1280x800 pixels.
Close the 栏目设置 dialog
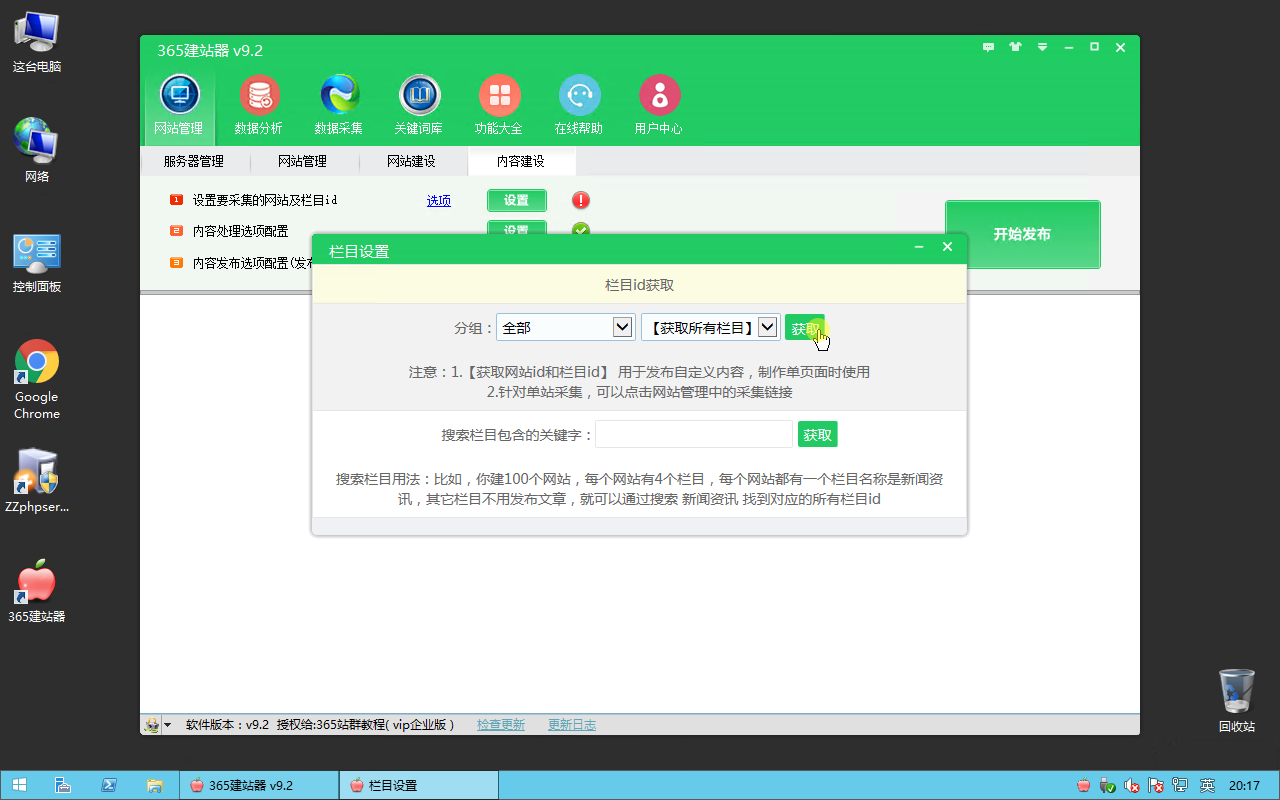(948, 248)
